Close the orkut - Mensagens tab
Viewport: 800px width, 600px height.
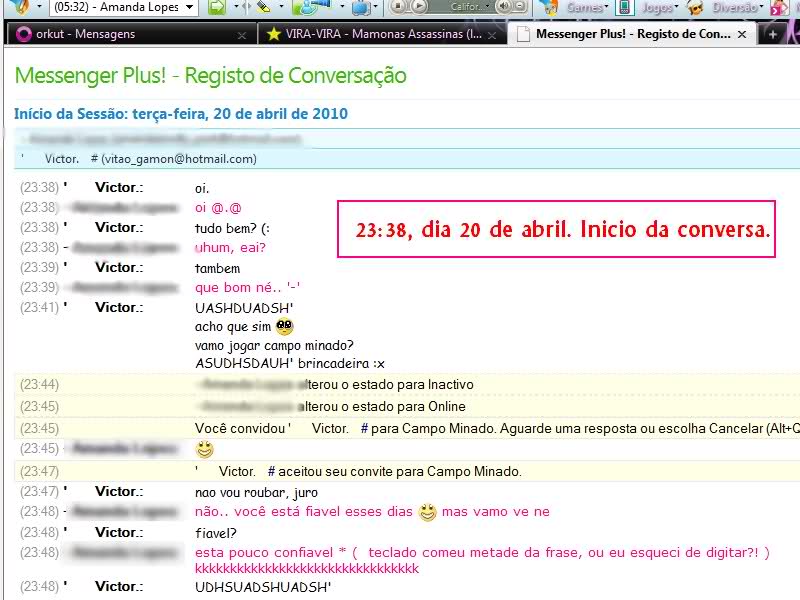[241, 34]
